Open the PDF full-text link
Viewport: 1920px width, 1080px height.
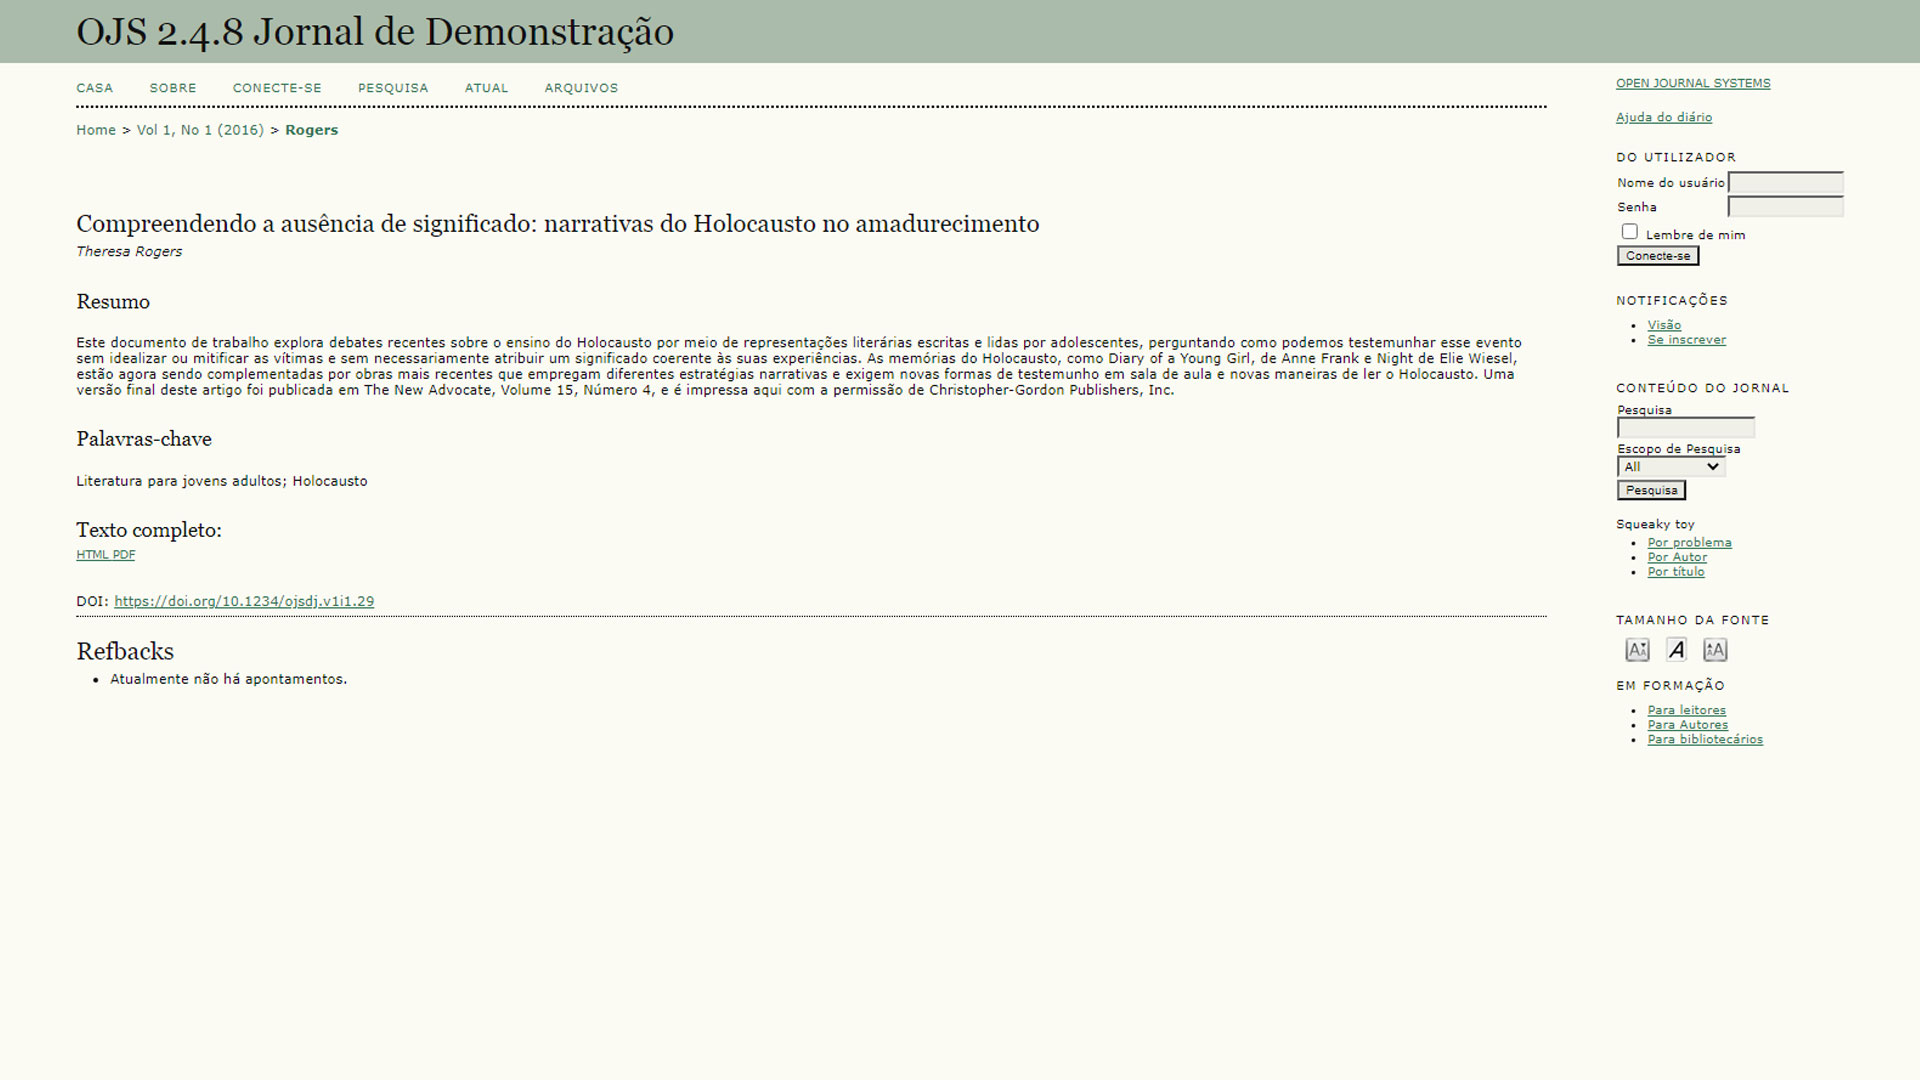[124, 555]
